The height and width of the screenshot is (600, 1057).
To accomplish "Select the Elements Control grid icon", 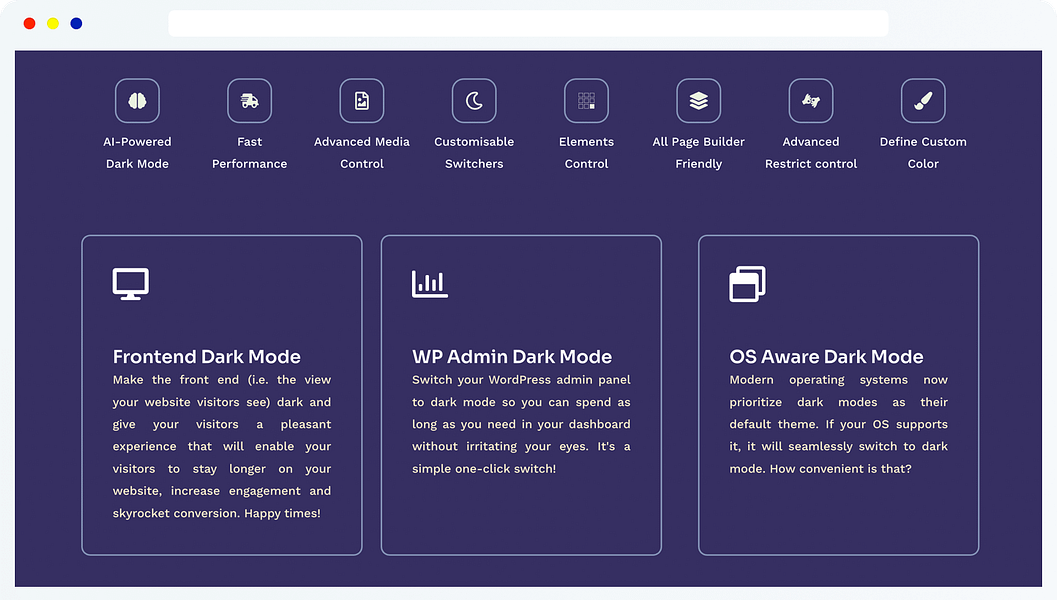I will coord(586,101).
